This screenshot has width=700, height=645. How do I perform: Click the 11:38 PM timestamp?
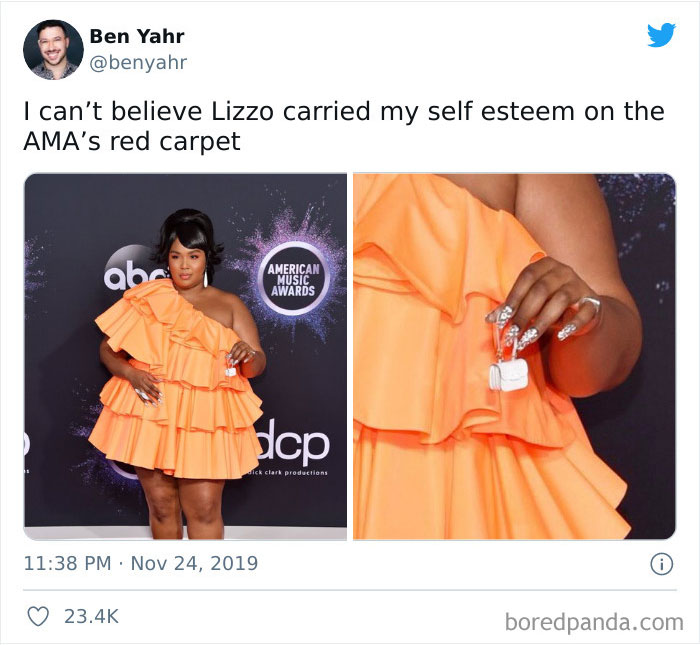67,563
